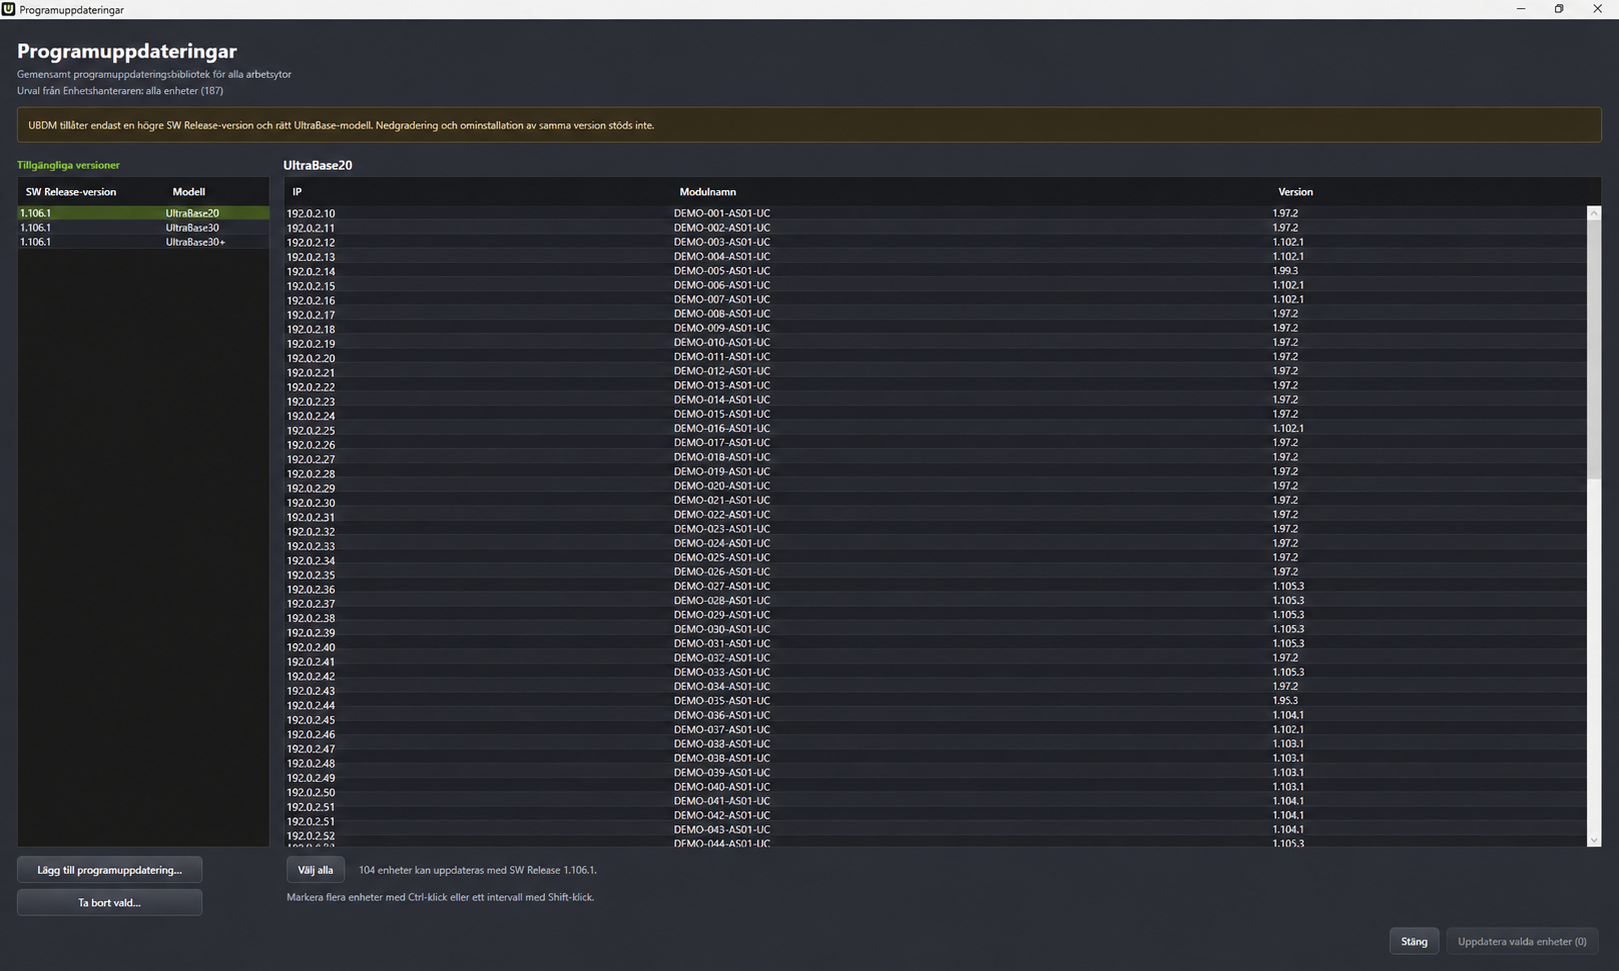Open Lägg till programuppdatering dialog

[x=109, y=870]
